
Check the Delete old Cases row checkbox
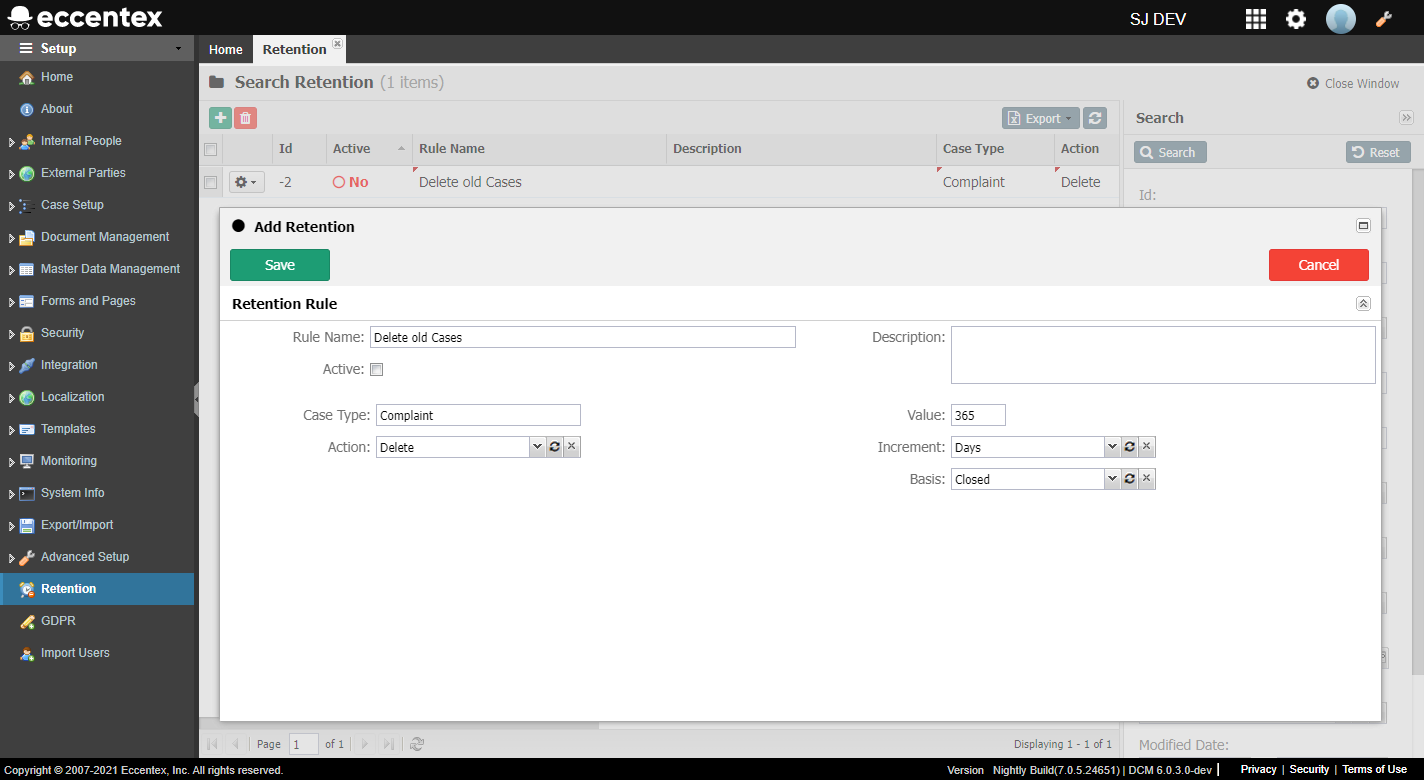pos(210,182)
